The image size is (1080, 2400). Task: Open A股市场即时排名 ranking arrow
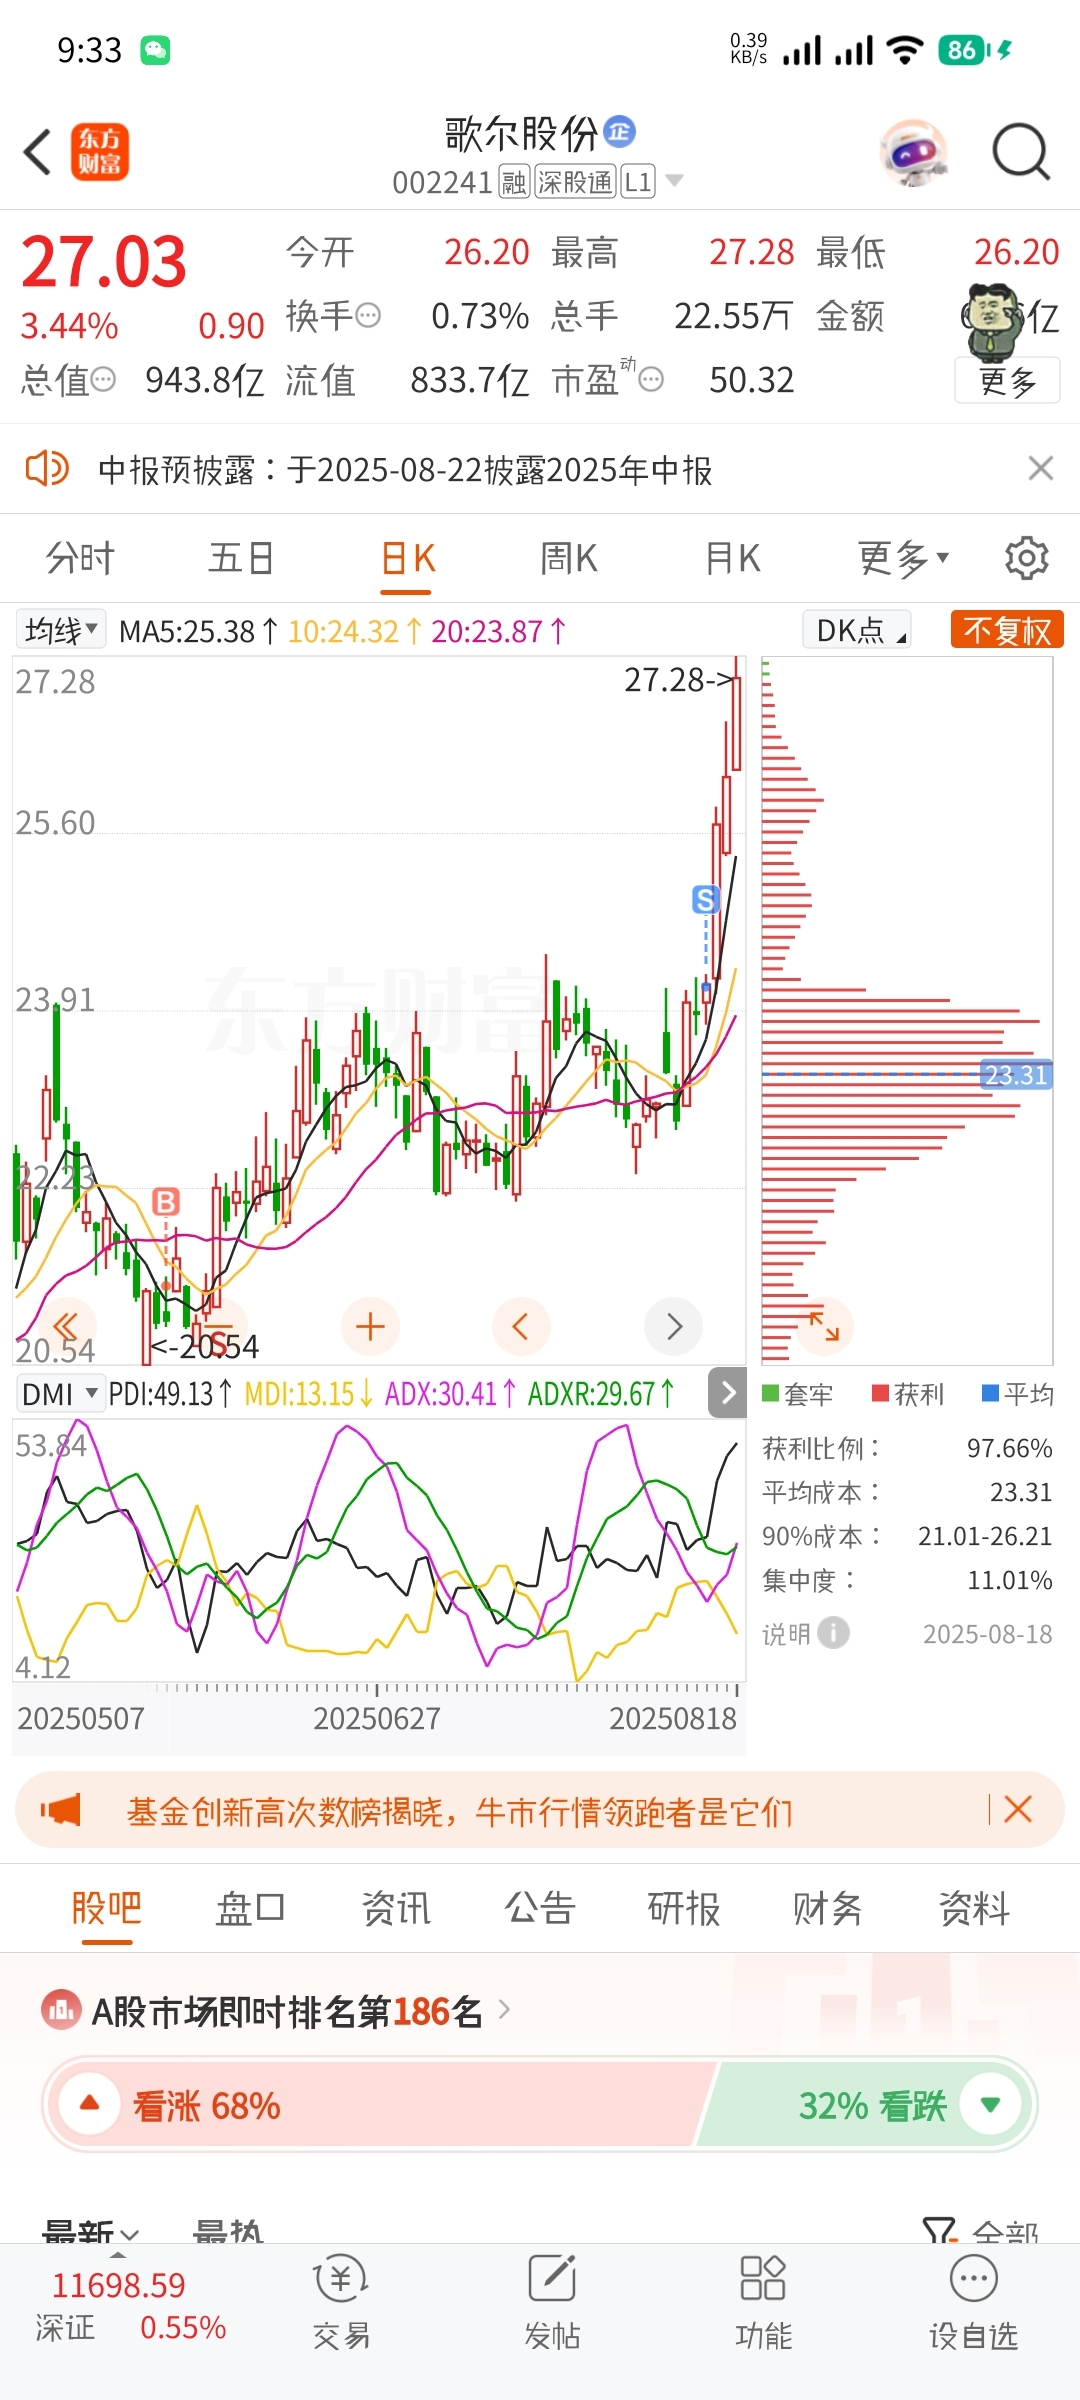pos(505,2009)
